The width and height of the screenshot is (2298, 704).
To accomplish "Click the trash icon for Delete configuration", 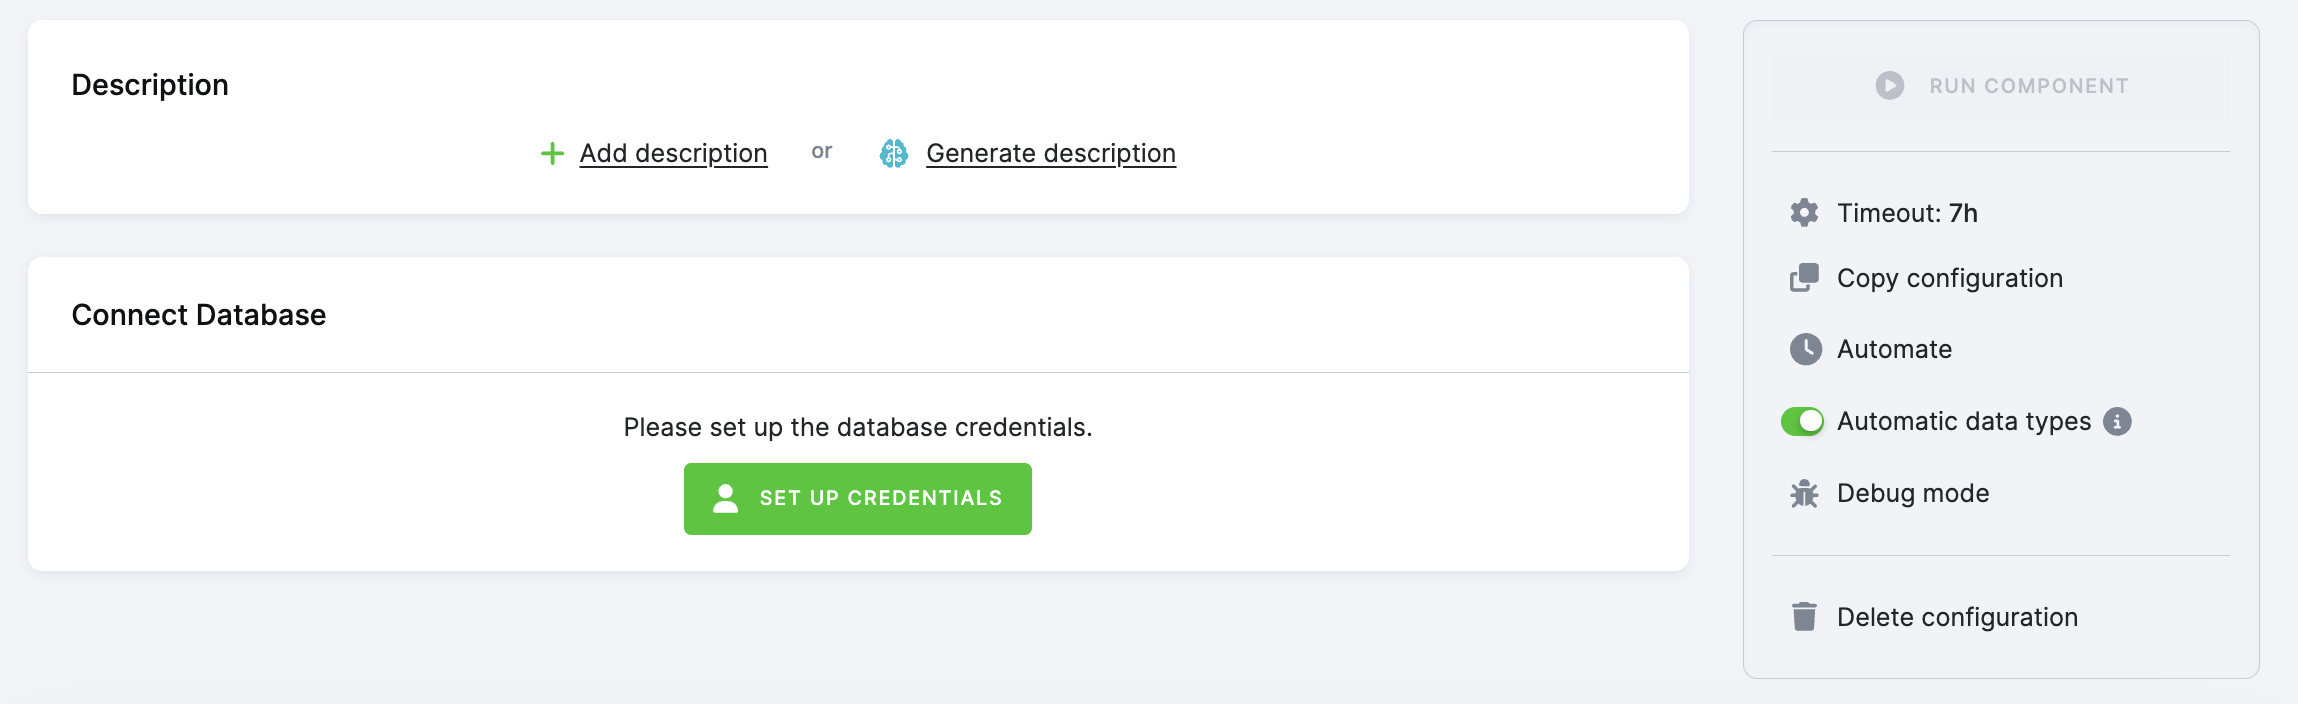I will [1804, 617].
